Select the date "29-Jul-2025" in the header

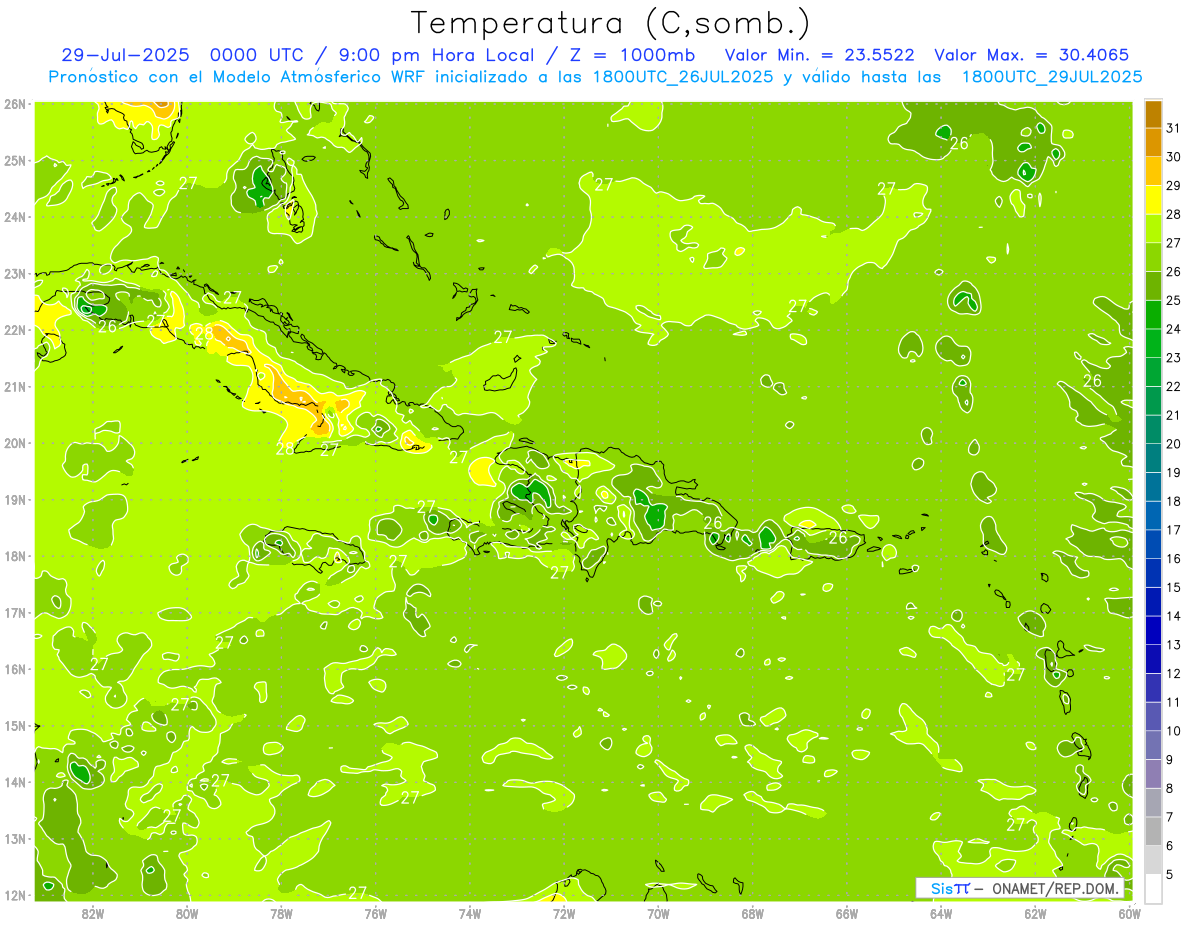click(x=123, y=55)
